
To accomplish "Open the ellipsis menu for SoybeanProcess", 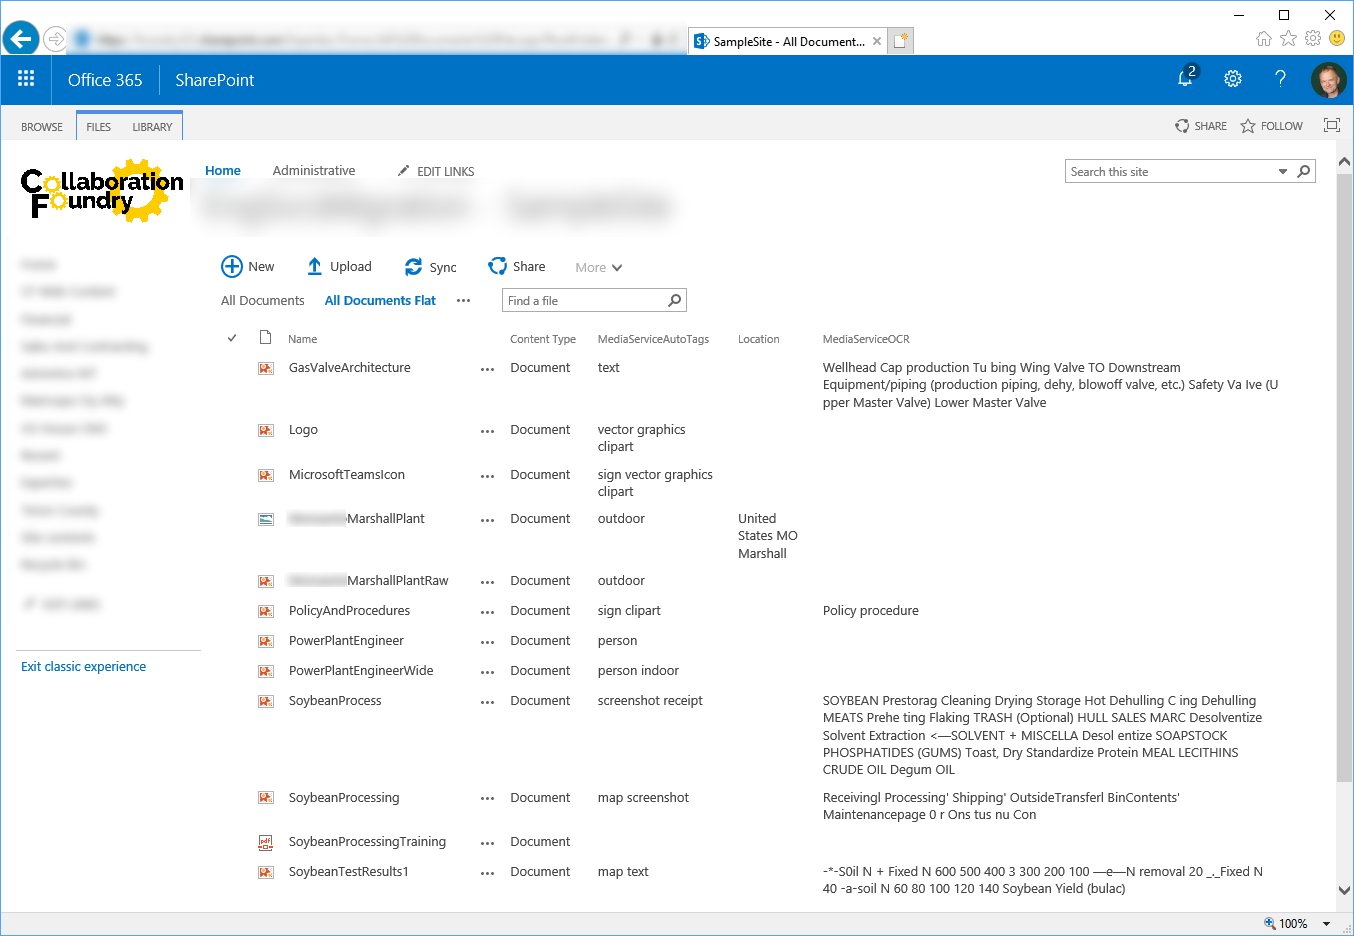I will pyautogui.click(x=487, y=702).
